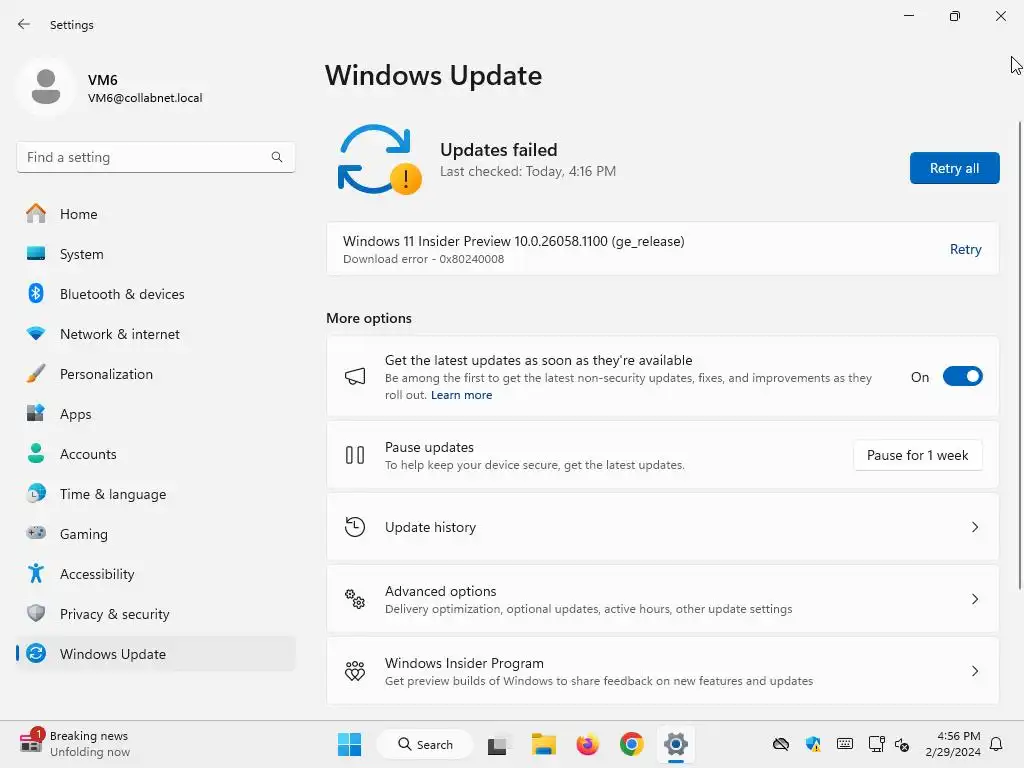The width and height of the screenshot is (1024, 768).
Task: Select Personalization in the sidebar
Action: 155,374
